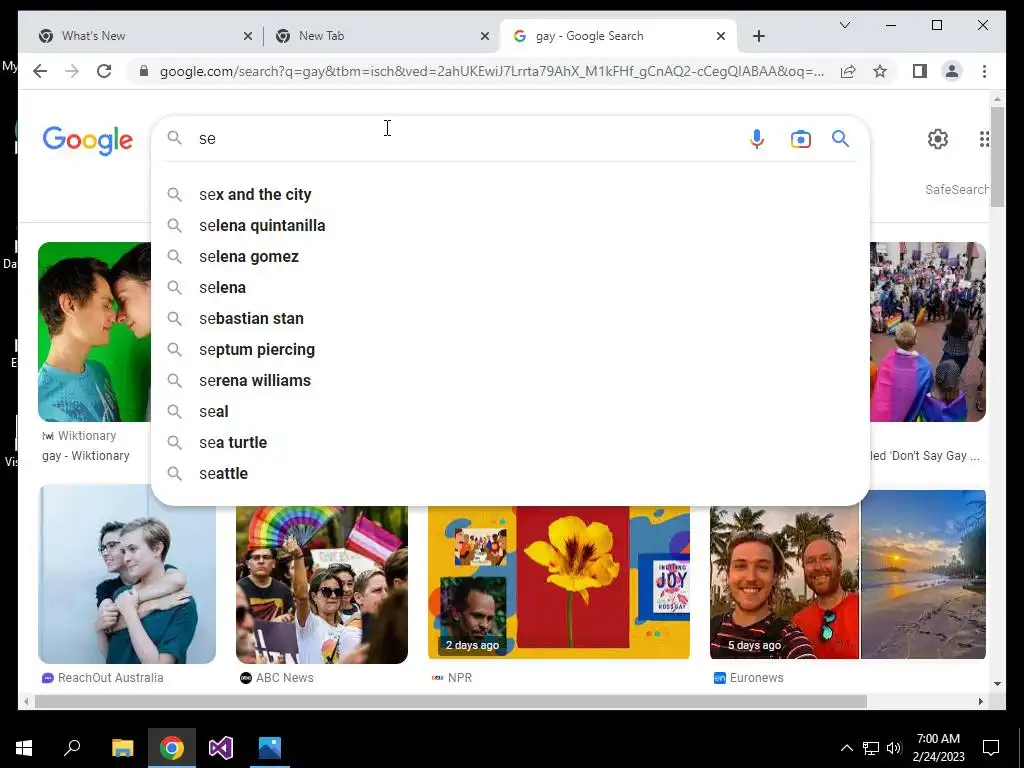Viewport: 1024px width, 768px height.
Task: Click the voice search microphone icon
Action: pyautogui.click(x=756, y=139)
